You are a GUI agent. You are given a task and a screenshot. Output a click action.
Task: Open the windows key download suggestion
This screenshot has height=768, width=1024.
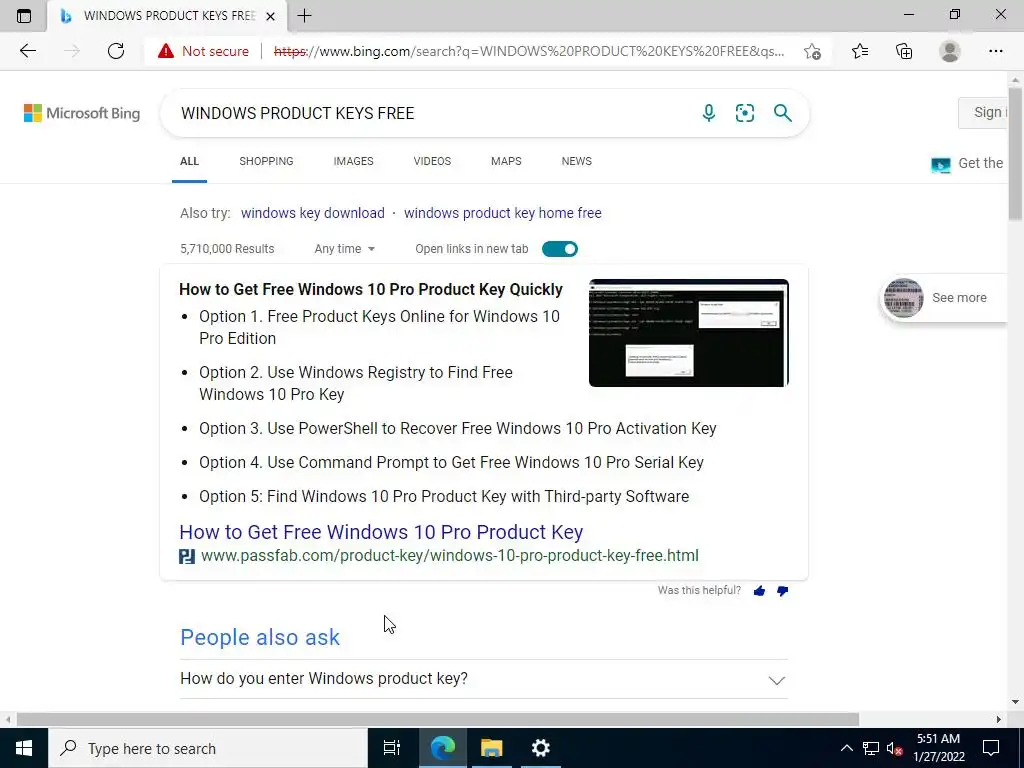click(x=313, y=213)
